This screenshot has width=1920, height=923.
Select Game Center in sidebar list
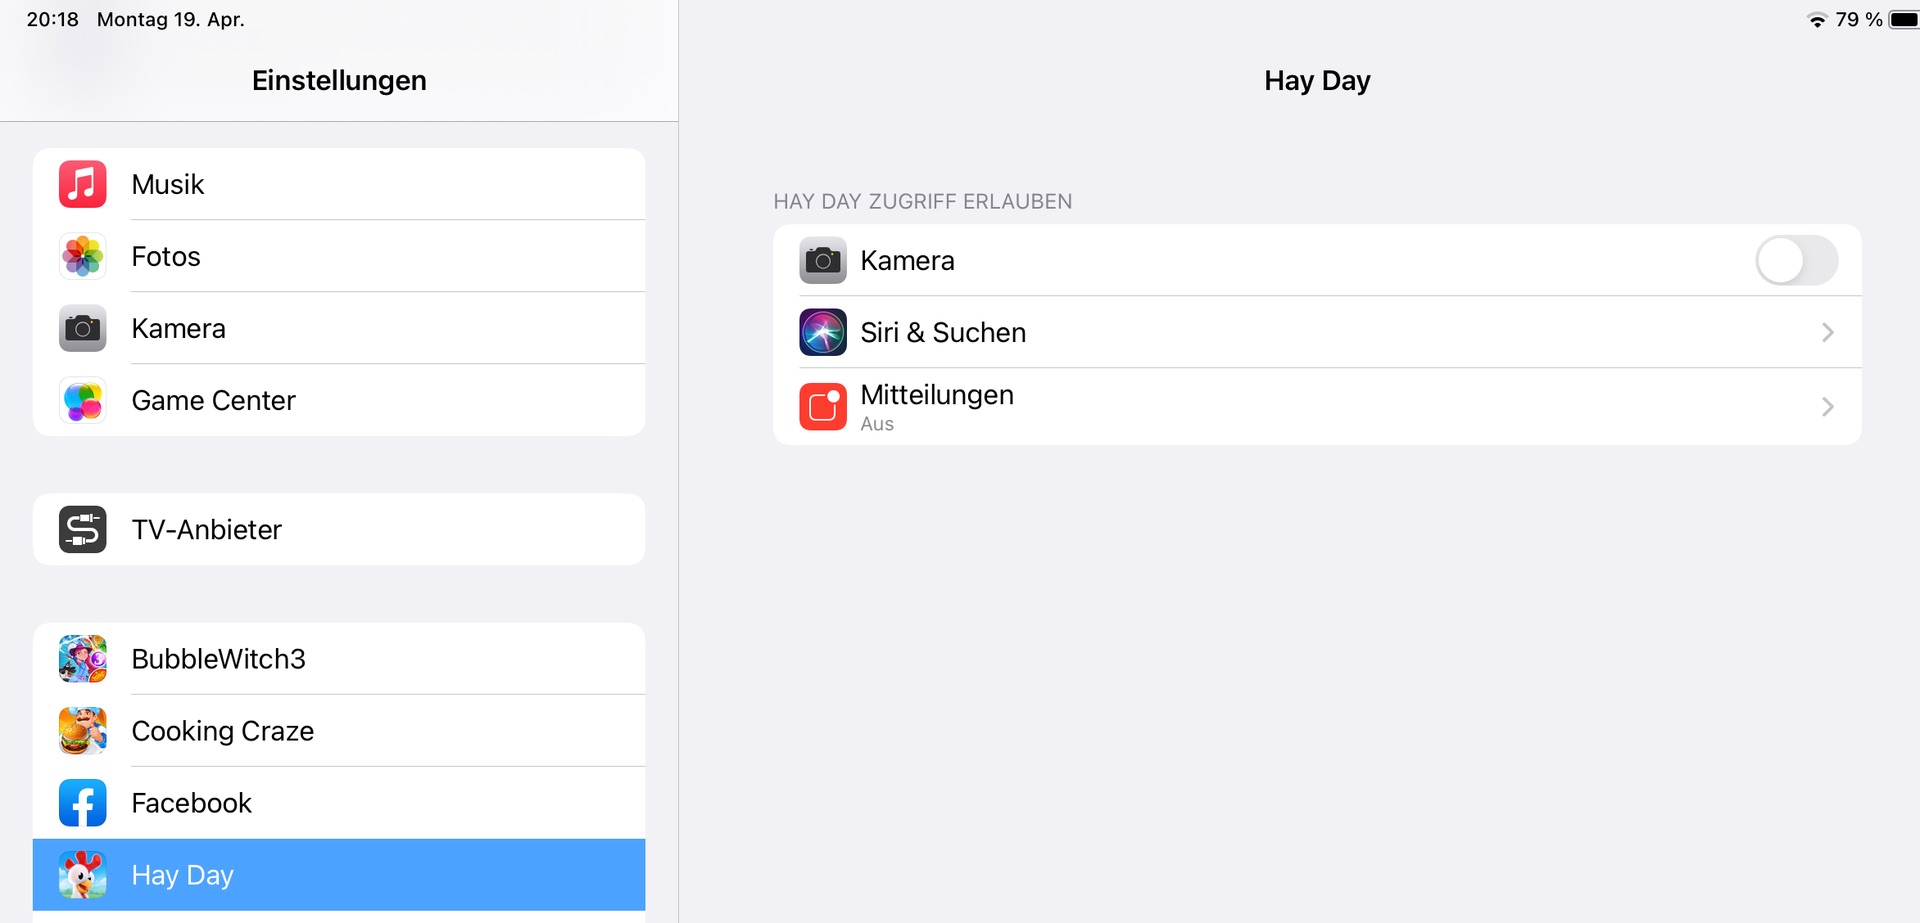coord(213,400)
